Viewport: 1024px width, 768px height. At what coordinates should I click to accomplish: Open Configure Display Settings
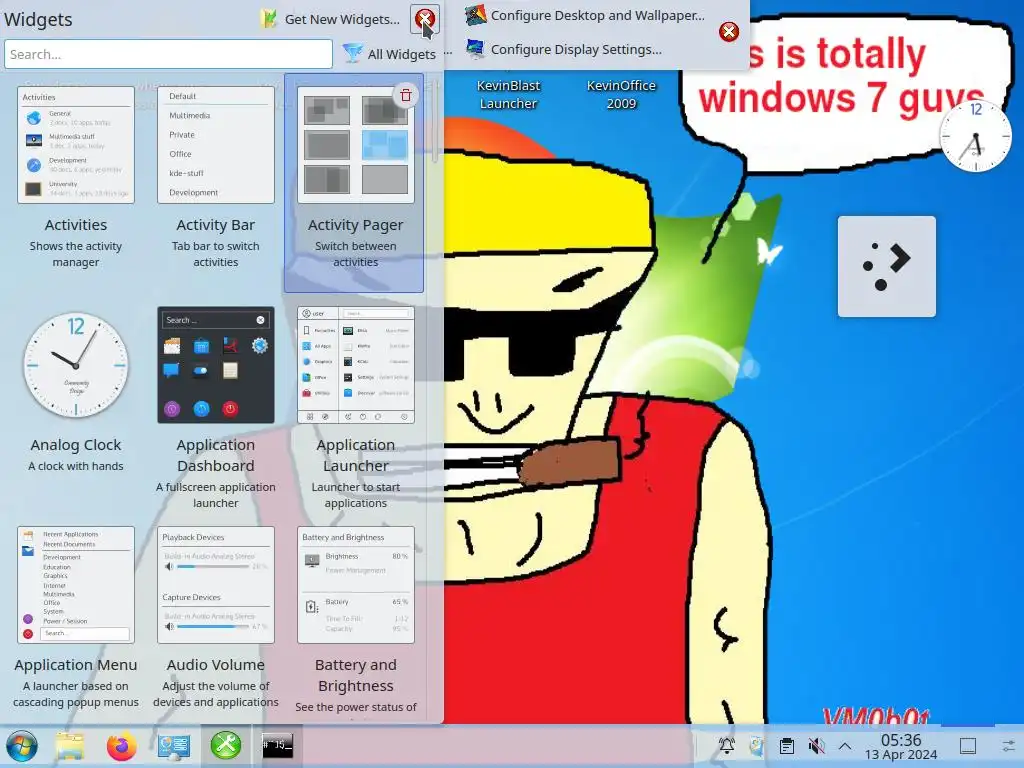coord(564,49)
